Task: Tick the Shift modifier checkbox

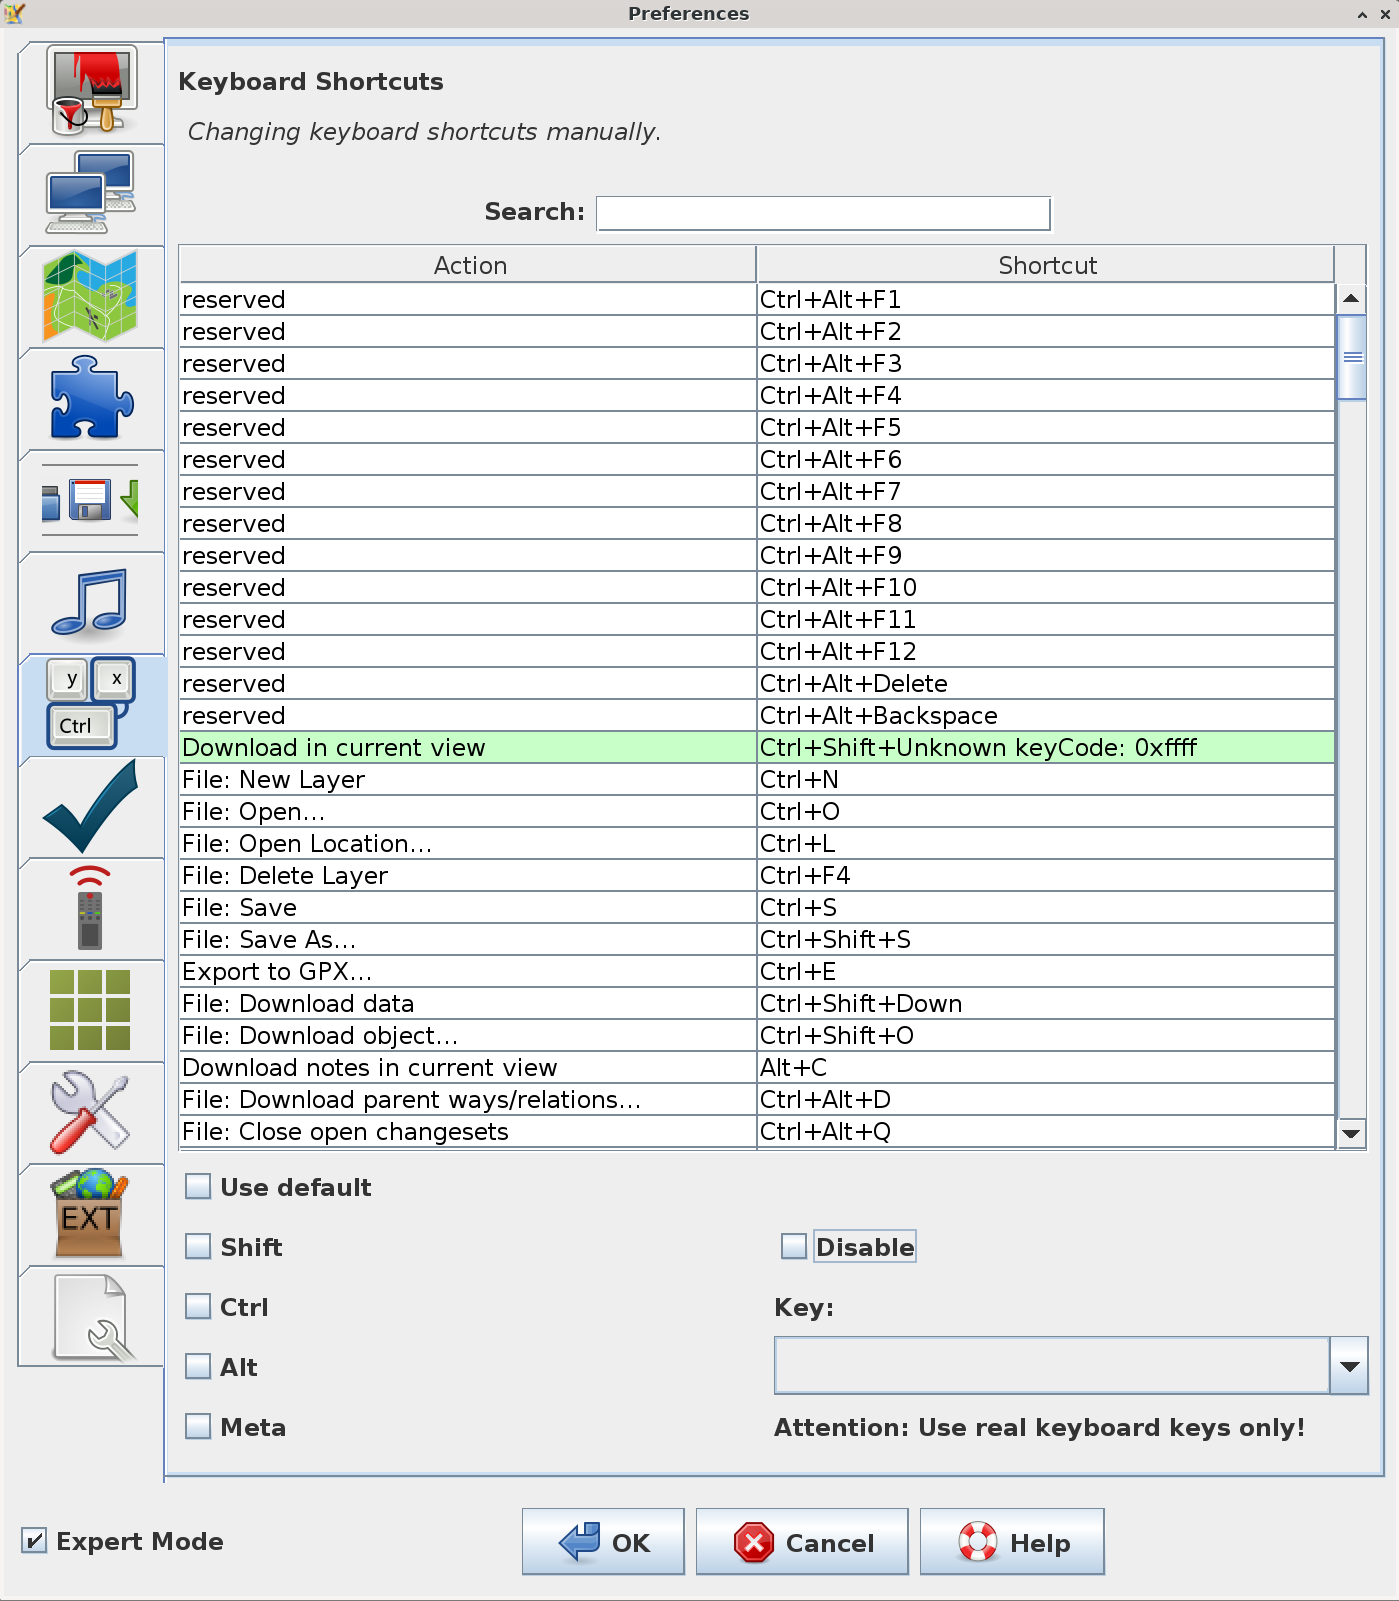Action: click(199, 1247)
